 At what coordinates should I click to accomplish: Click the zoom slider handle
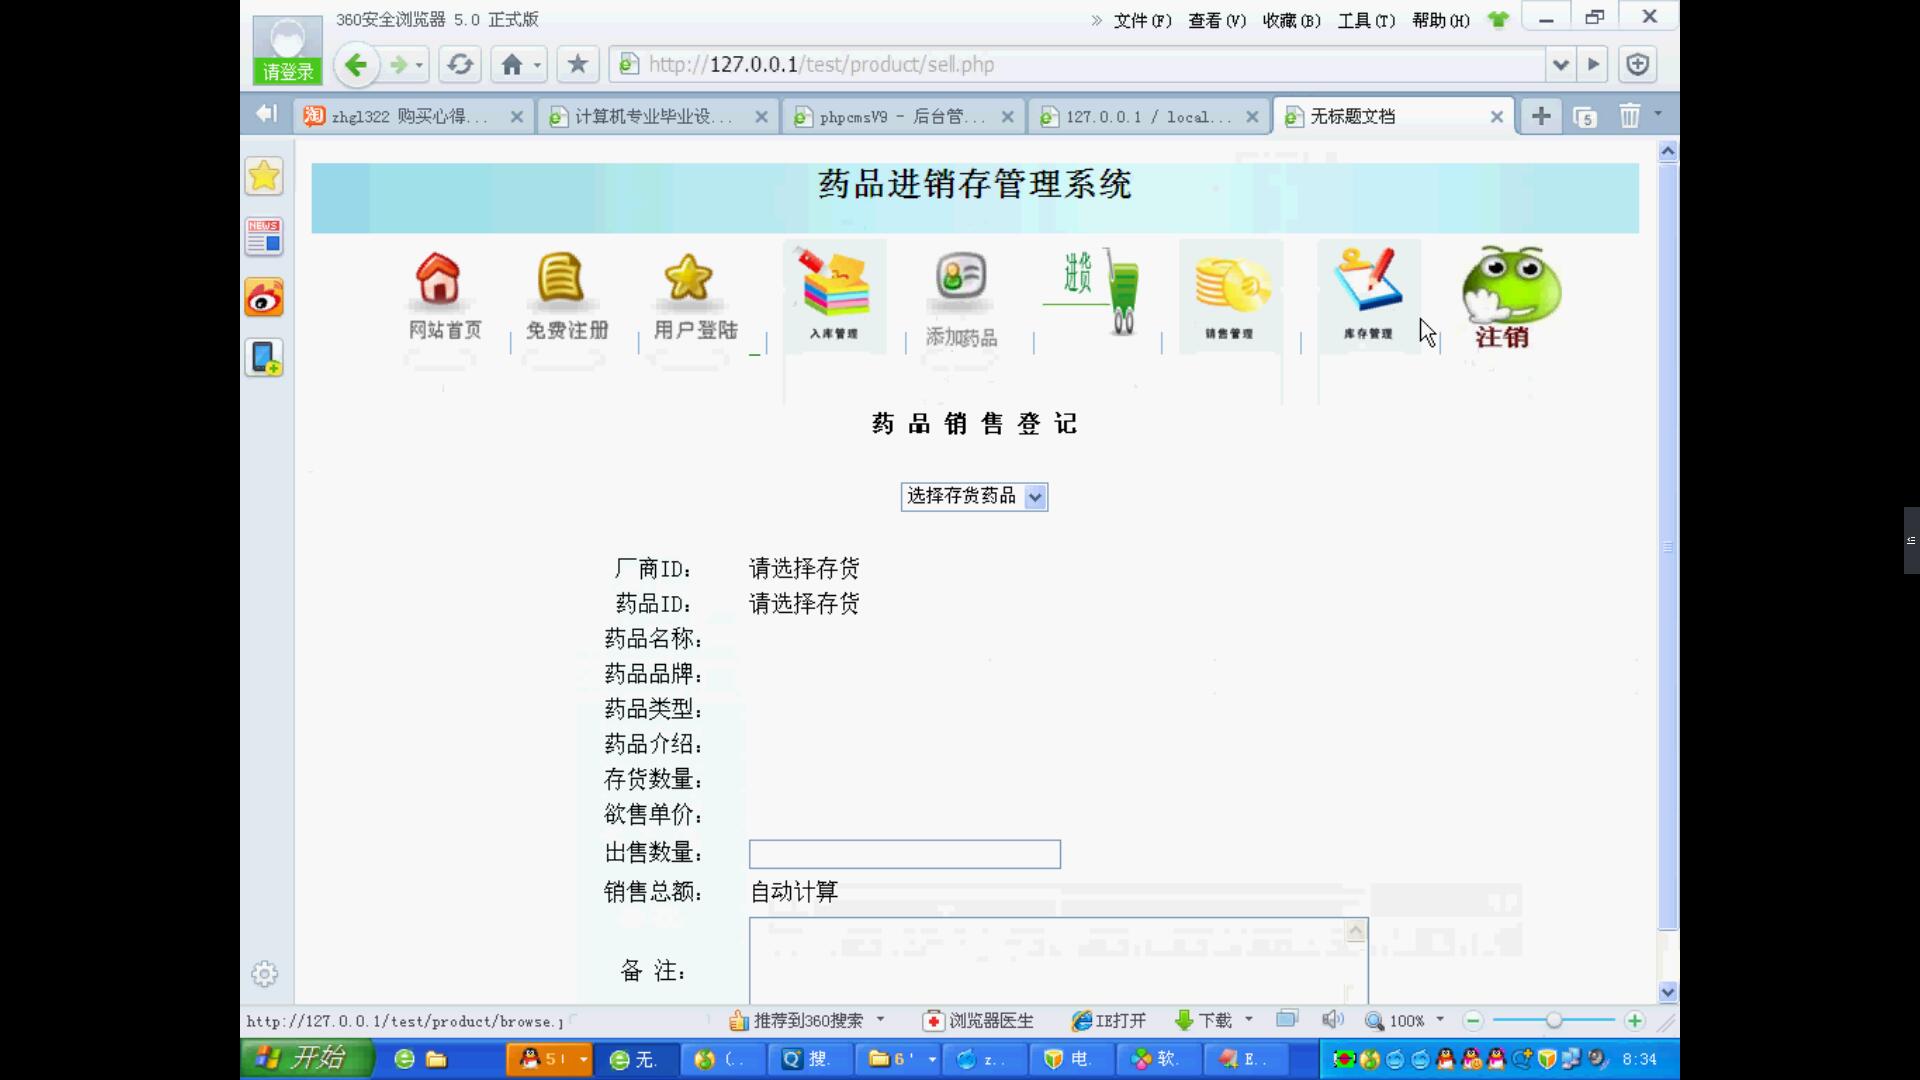tap(1553, 1021)
